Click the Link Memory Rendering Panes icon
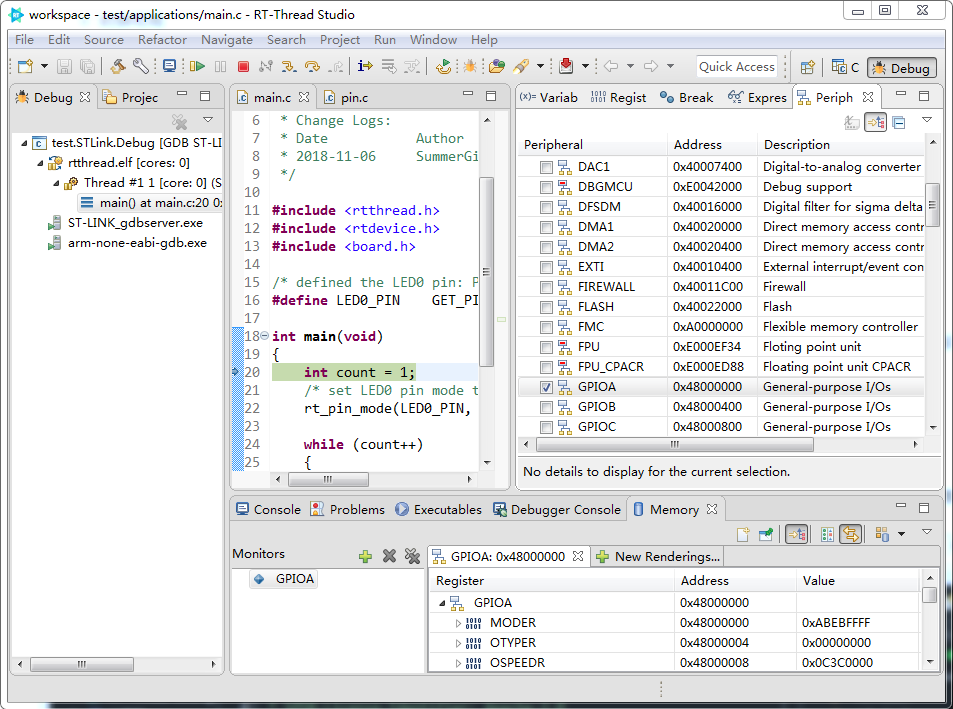 (x=852, y=534)
